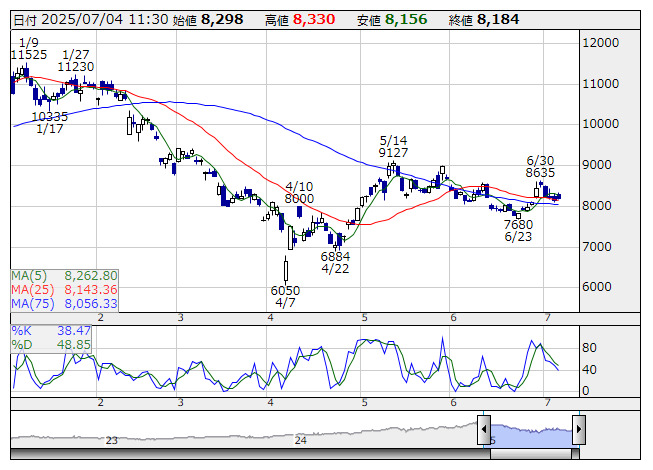The image size is (653, 470).
Task: Click the scrollbar track left of thumb
Action: pyautogui.click(x=250, y=454)
